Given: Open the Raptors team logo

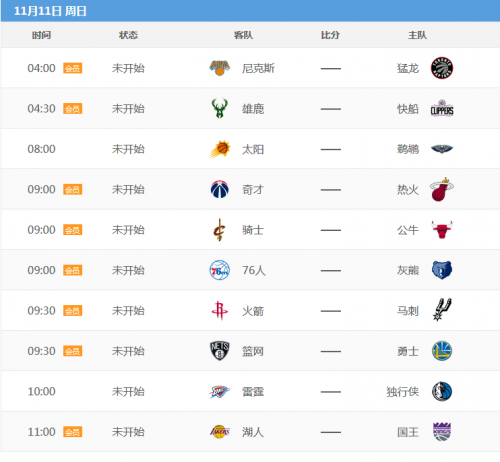Looking at the screenshot, I should coord(442,68).
